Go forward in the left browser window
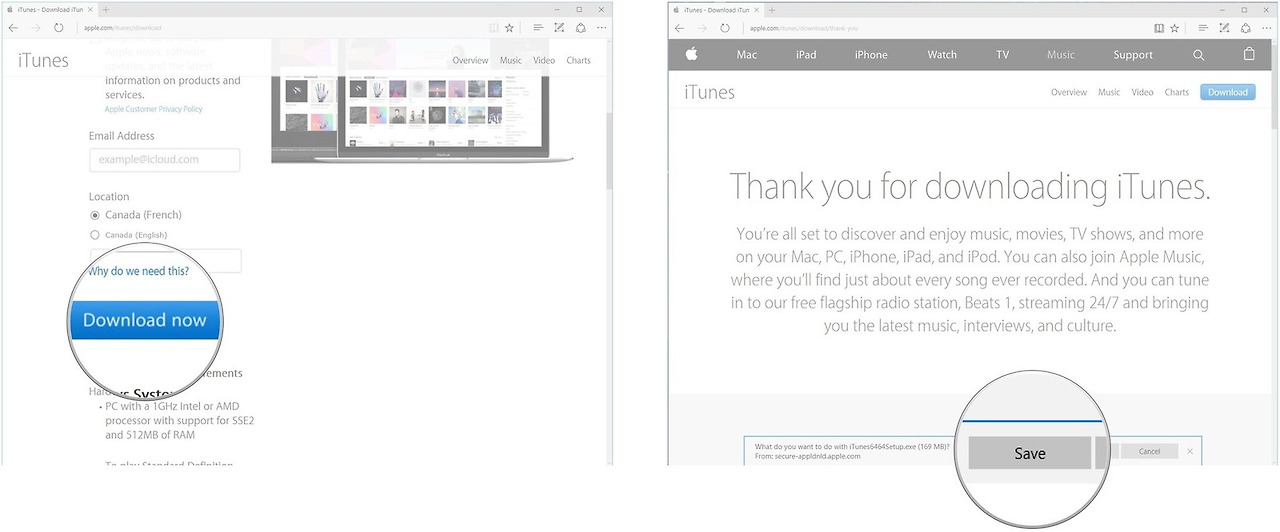The height and width of the screenshot is (532, 1280). click(36, 28)
